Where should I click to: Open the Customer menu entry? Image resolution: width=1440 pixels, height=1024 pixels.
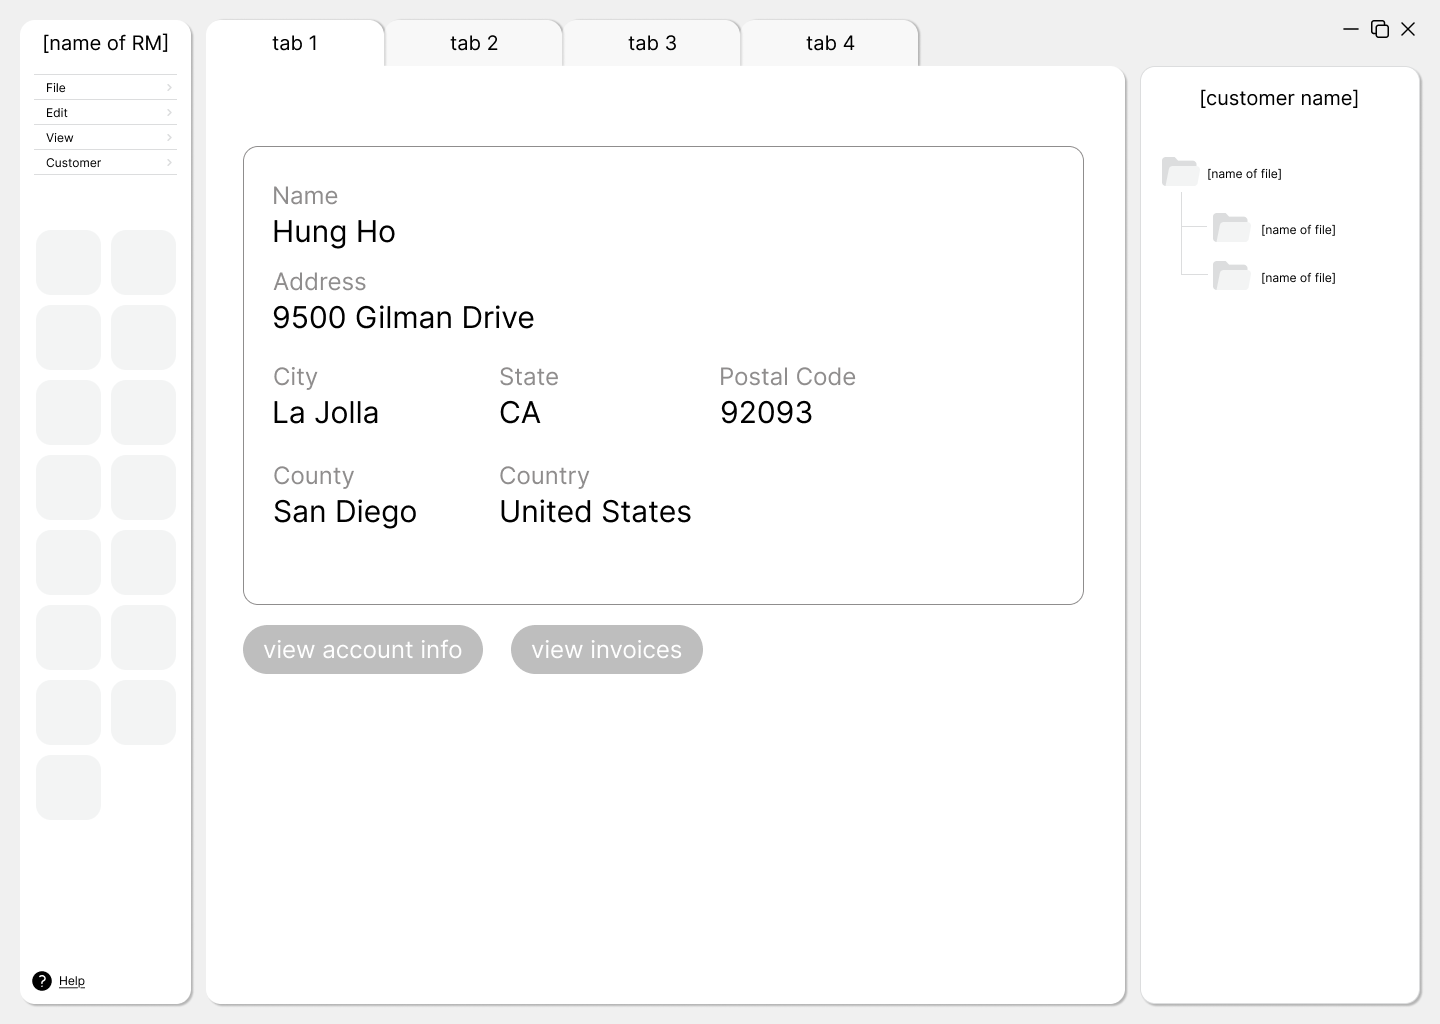tap(73, 162)
